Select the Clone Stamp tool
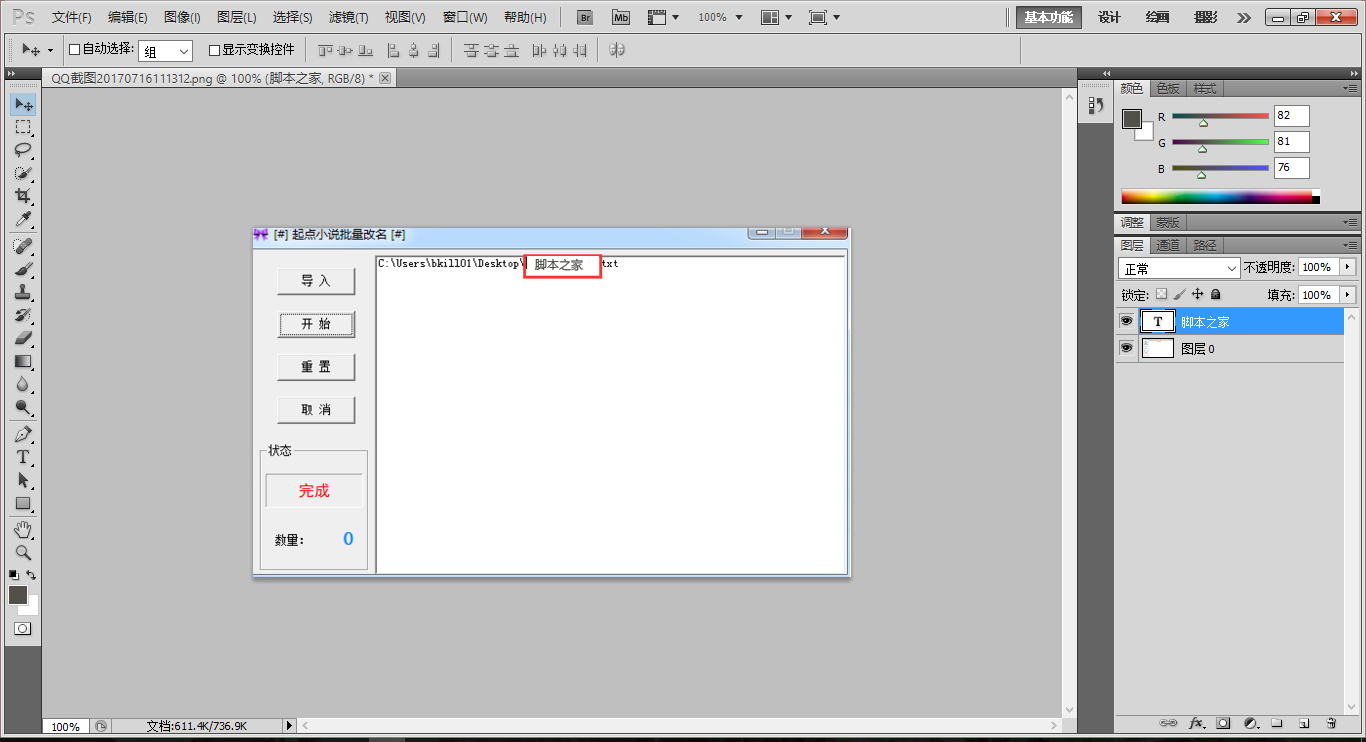 [x=23, y=292]
